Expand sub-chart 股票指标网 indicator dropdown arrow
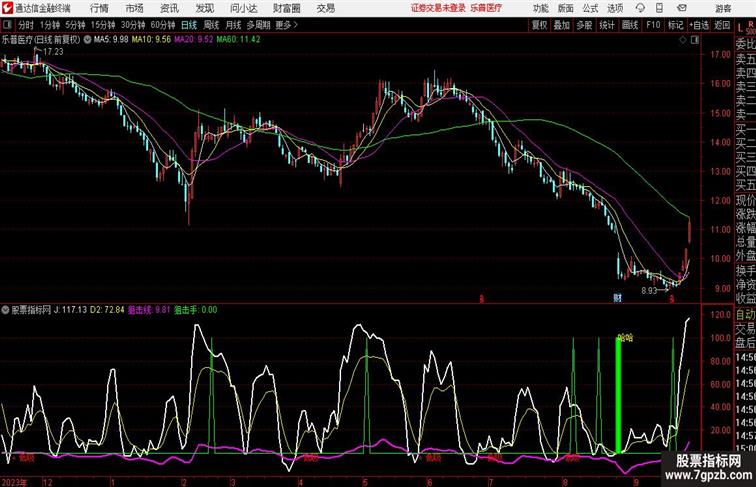The width and height of the screenshot is (756, 487). coord(5,310)
